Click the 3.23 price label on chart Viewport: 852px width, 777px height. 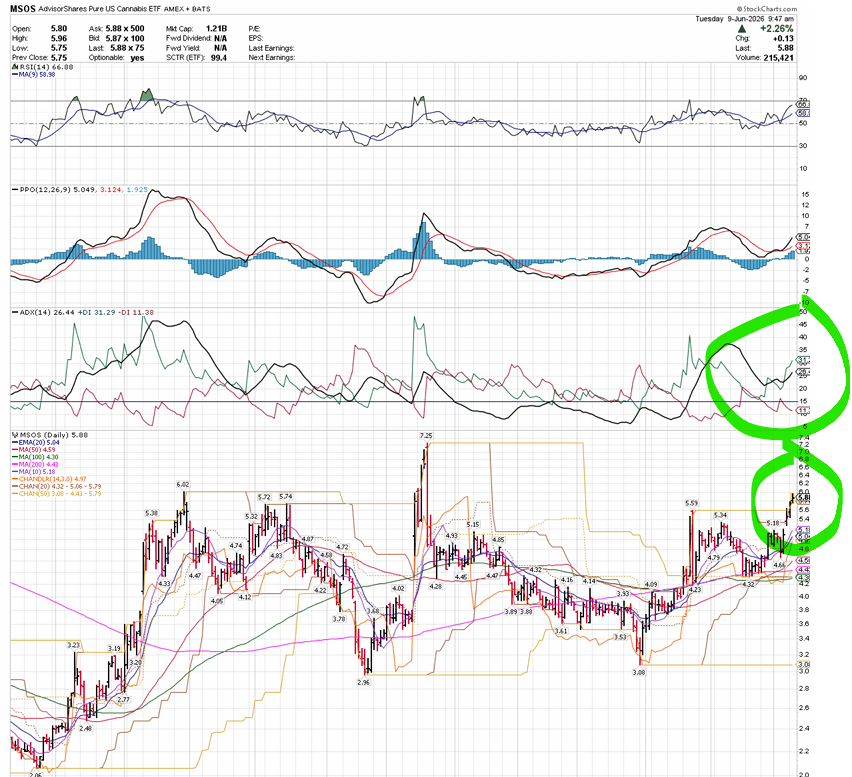click(x=73, y=646)
